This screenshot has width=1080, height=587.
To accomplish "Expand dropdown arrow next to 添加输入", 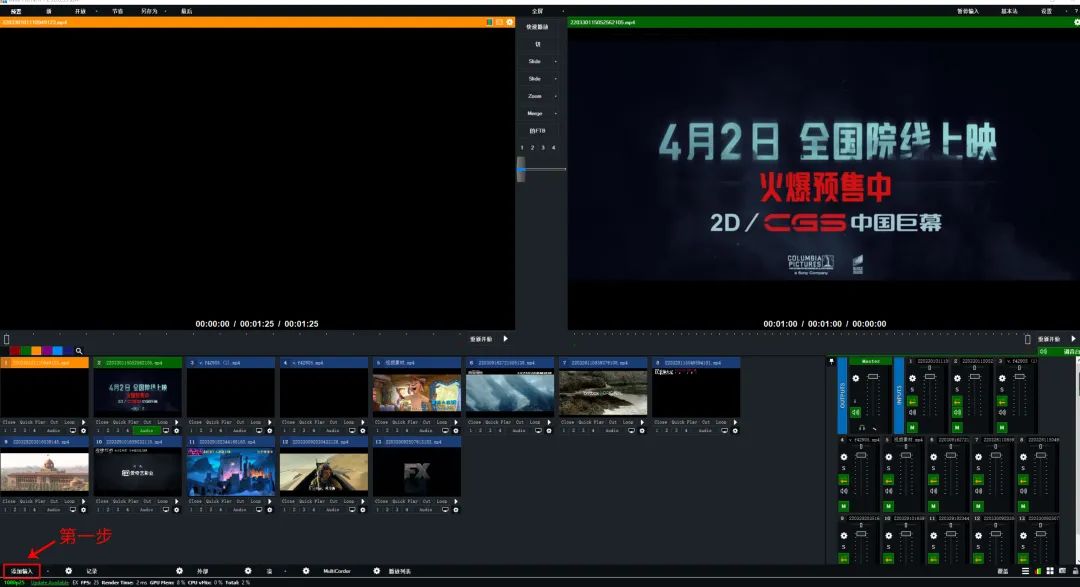I will pos(48,571).
